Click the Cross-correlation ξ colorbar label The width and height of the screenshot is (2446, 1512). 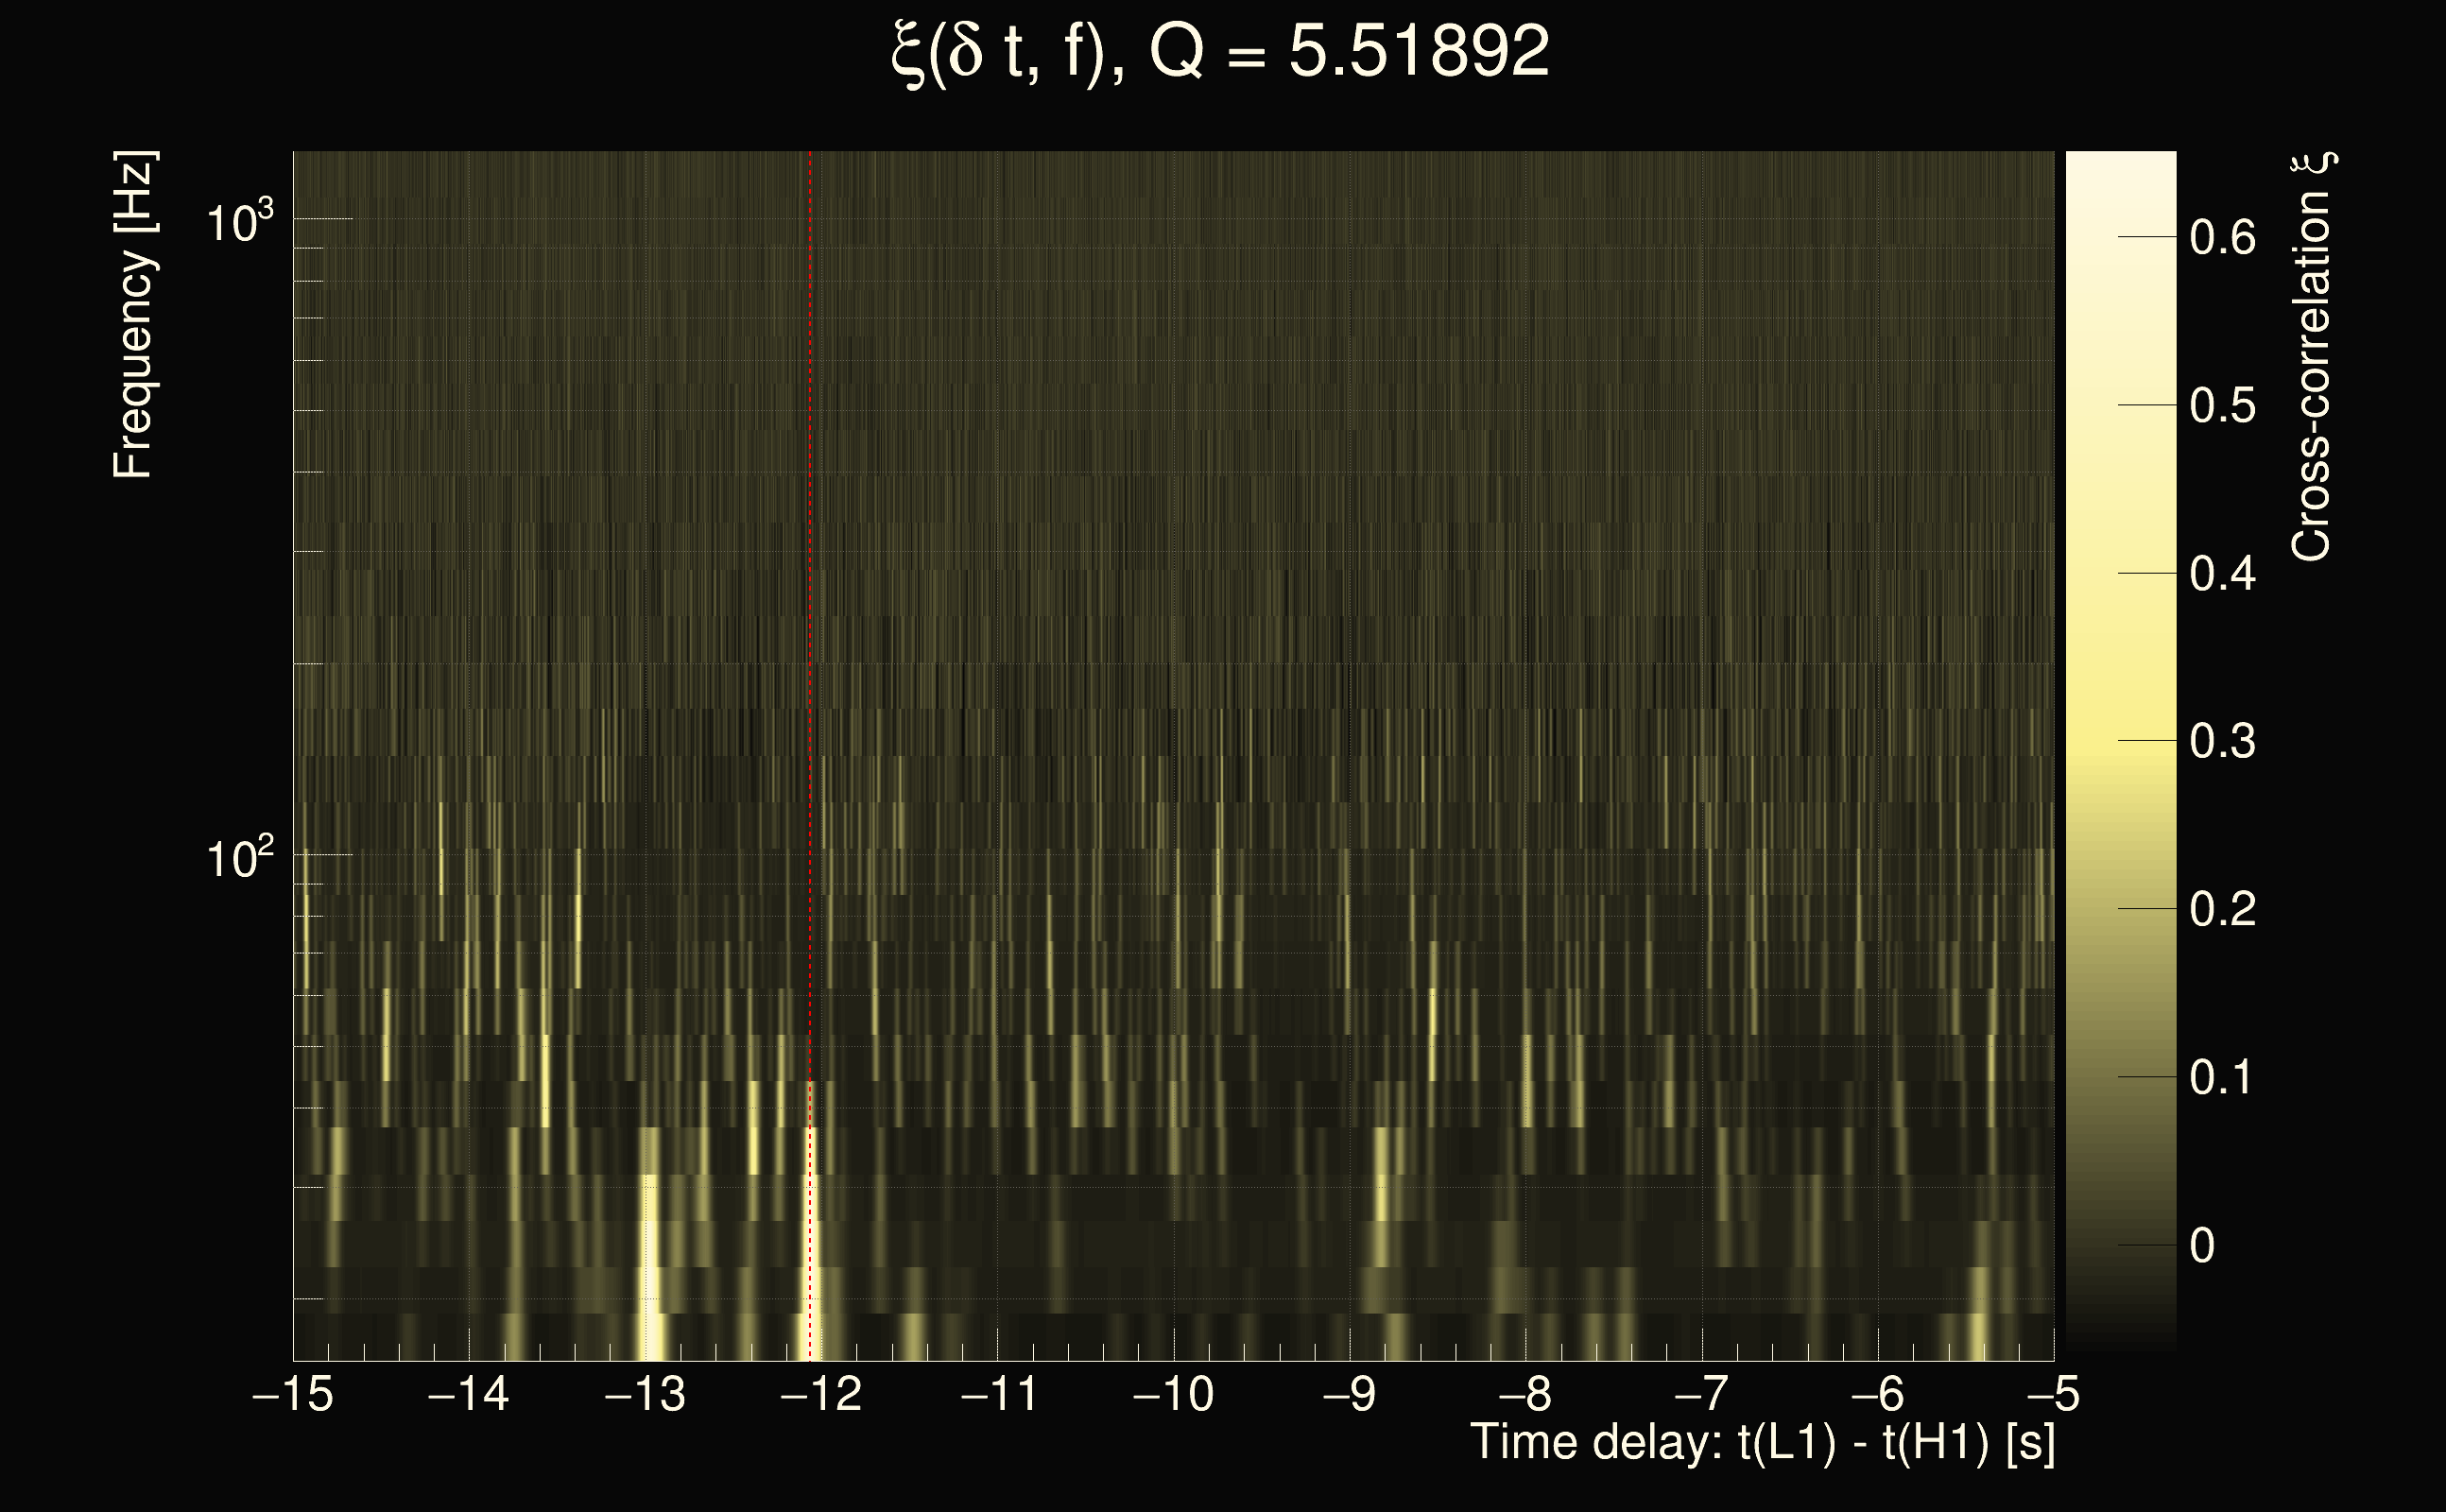click(x=2311, y=357)
